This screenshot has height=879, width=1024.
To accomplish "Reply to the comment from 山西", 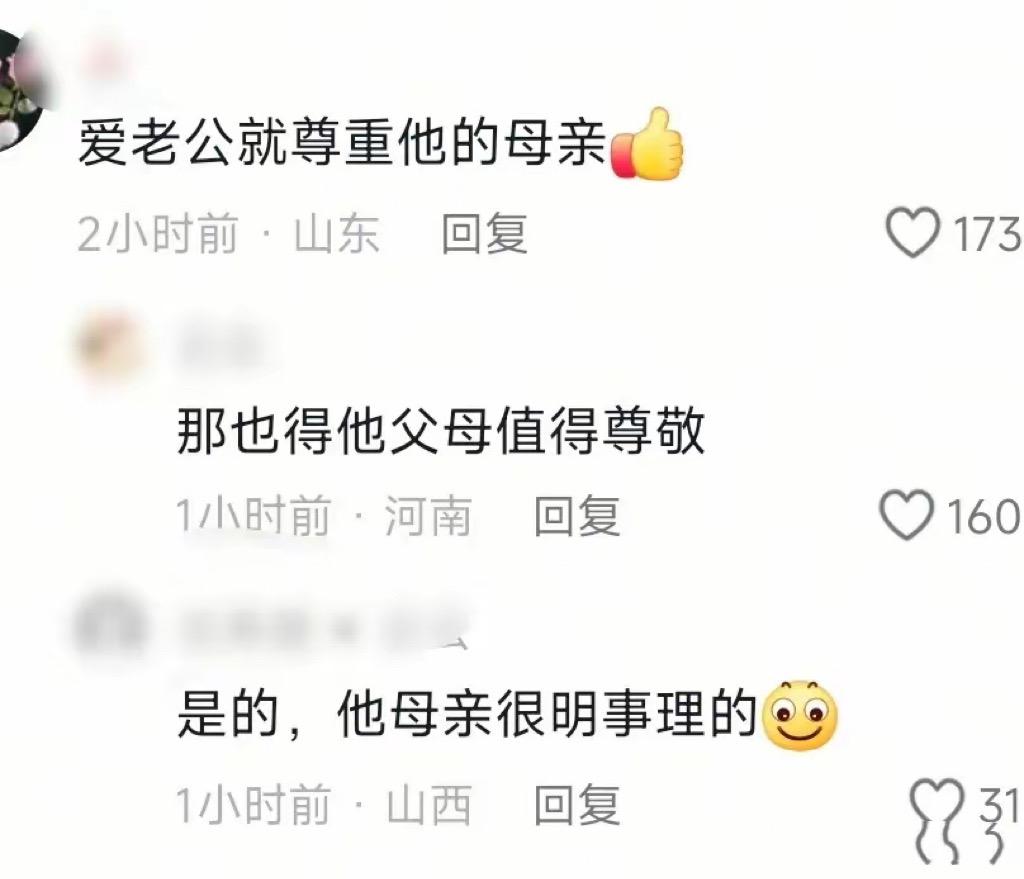I will click(x=577, y=805).
